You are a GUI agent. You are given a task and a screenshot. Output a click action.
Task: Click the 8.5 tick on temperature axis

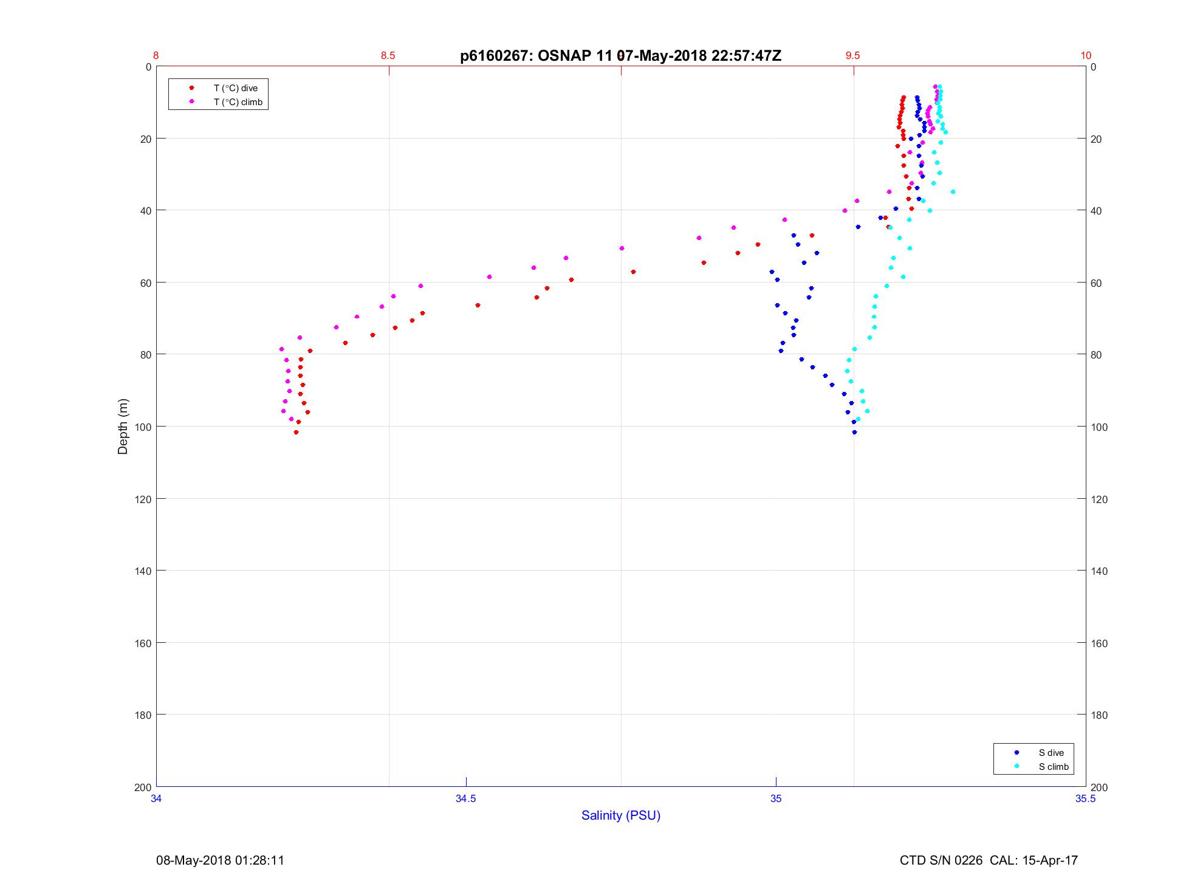[x=388, y=56]
